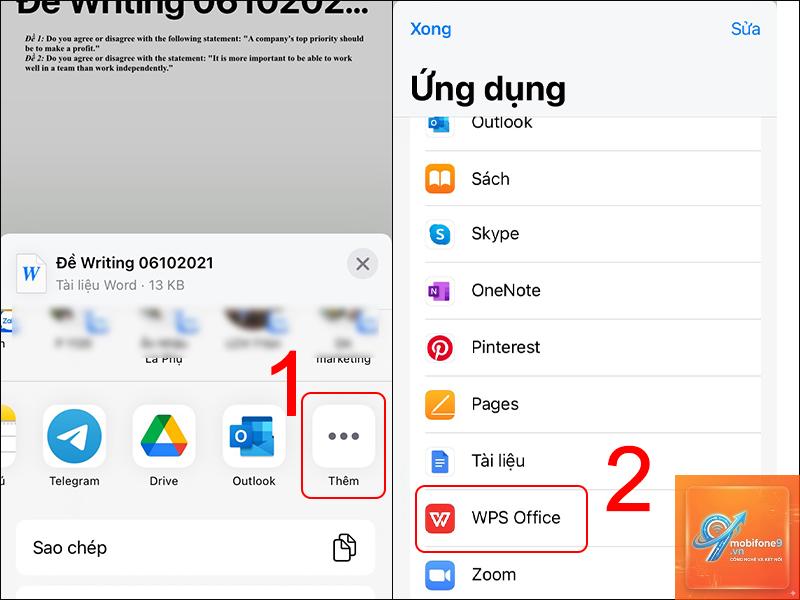Tap the three-dot Thêm icon
This screenshot has width=800, height=600.
(x=343, y=436)
